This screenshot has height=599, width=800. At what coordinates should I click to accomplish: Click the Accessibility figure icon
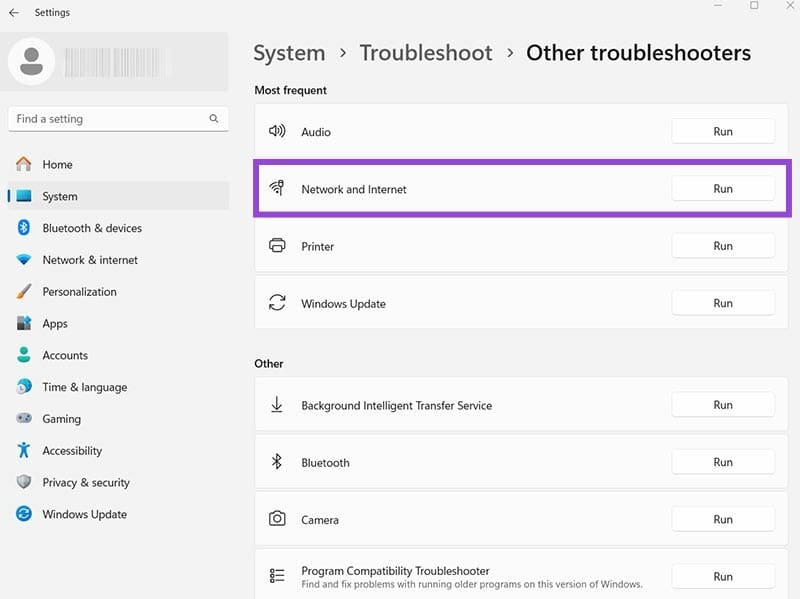[x=23, y=450]
